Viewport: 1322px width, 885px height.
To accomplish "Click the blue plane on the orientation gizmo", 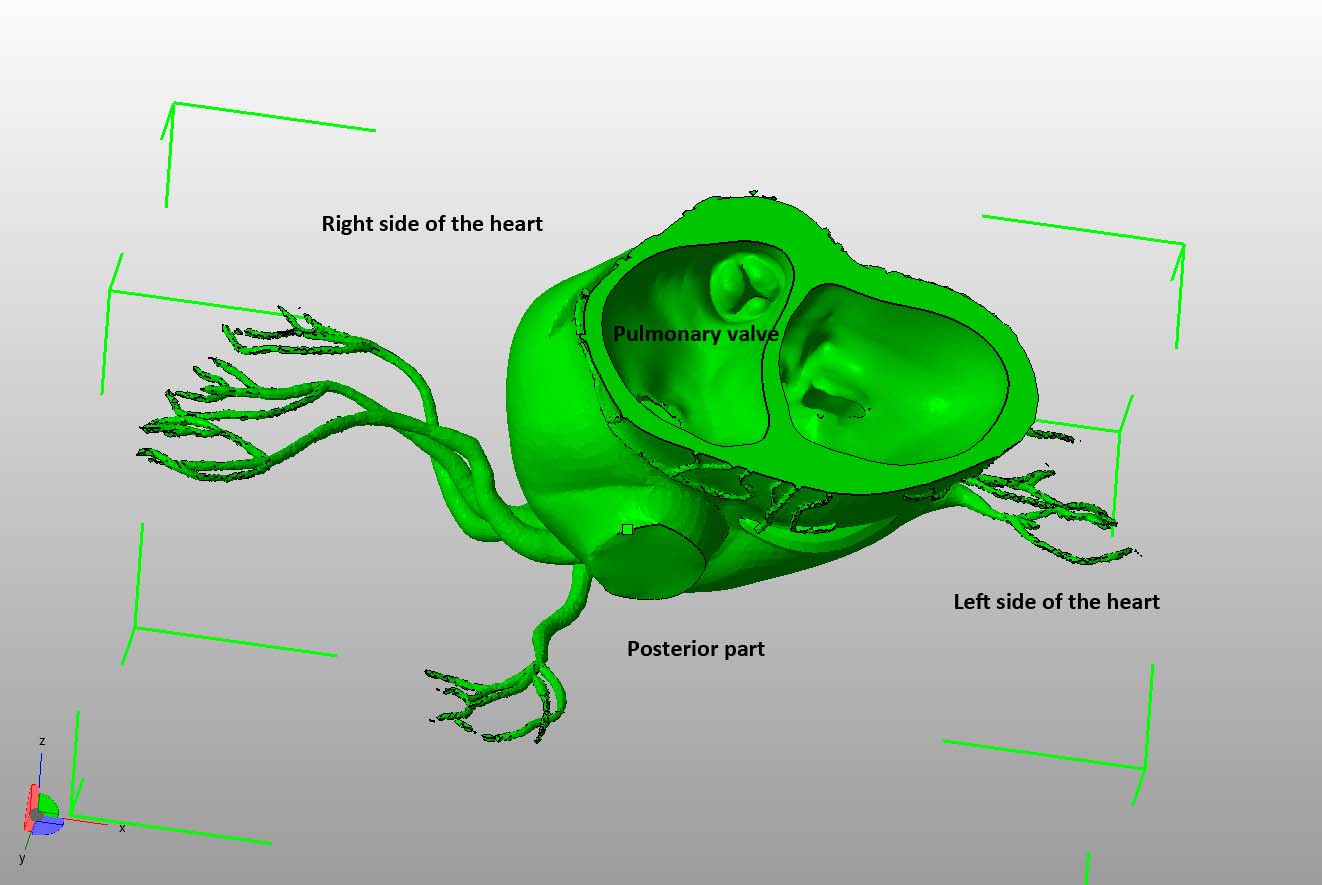I will click(50, 825).
